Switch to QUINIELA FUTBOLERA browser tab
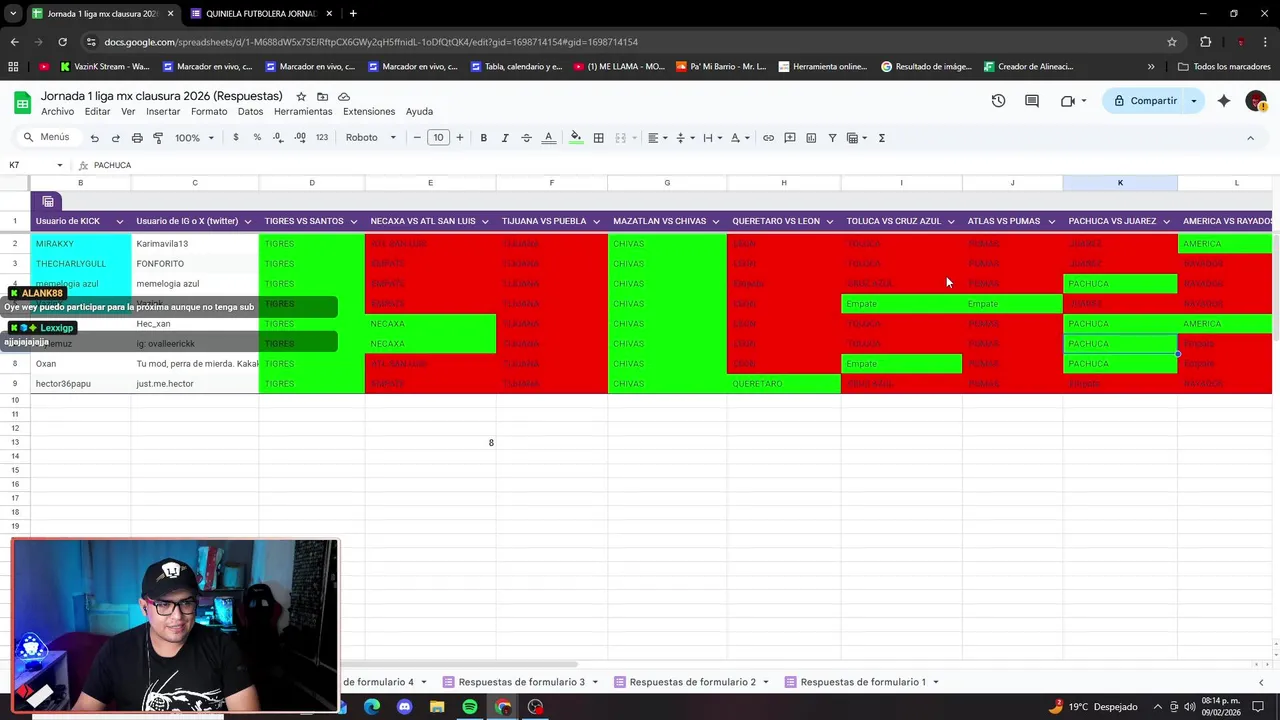Image resolution: width=1280 pixels, height=720 pixels. tap(260, 14)
